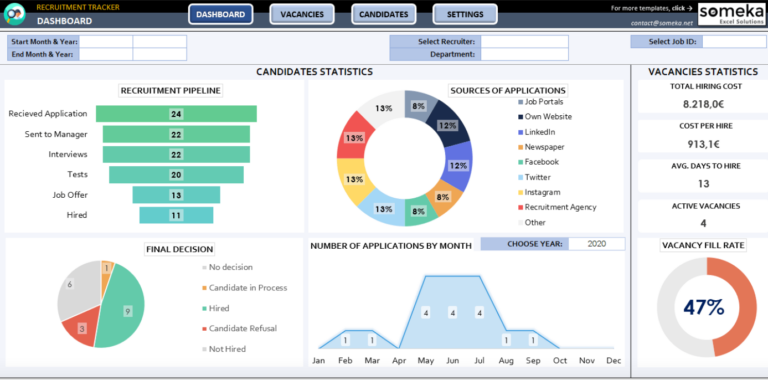The image size is (768, 380).
Task: Open the Settings section
Action: tap(465, 14)
